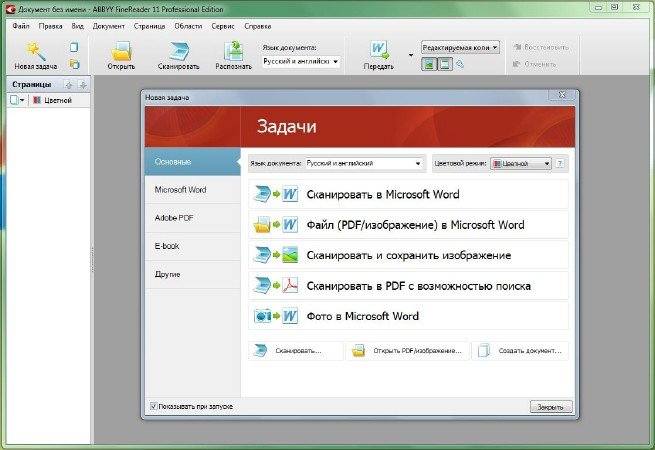This screenshot has width=655, height=450.
Task: Choose Сканировать в Microsoft Word task
Action: tap(408, 194)
